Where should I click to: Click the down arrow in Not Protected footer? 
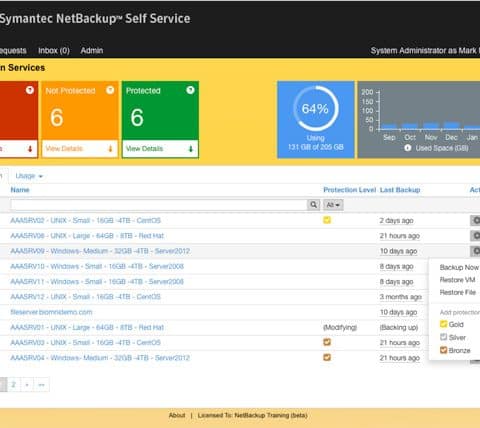[x=110, y=149]
